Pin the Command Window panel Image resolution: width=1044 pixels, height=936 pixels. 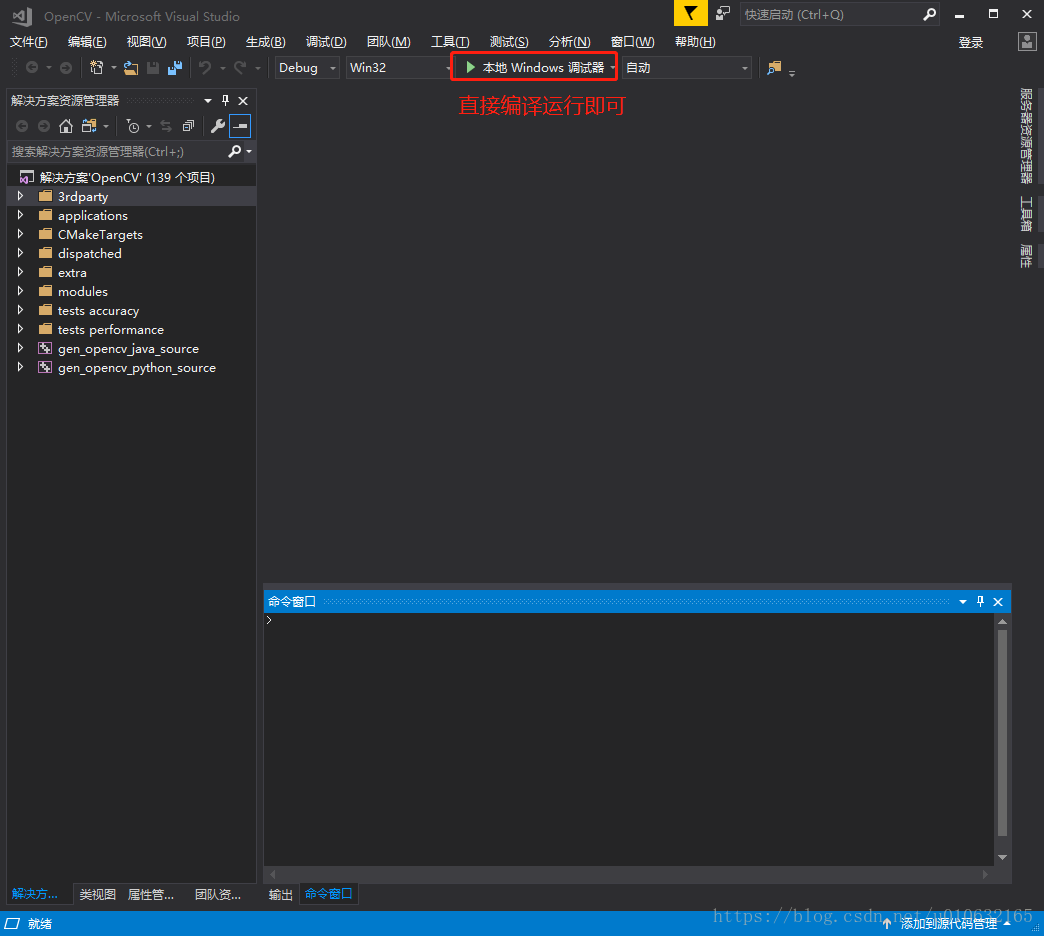[x=980, y=602]
